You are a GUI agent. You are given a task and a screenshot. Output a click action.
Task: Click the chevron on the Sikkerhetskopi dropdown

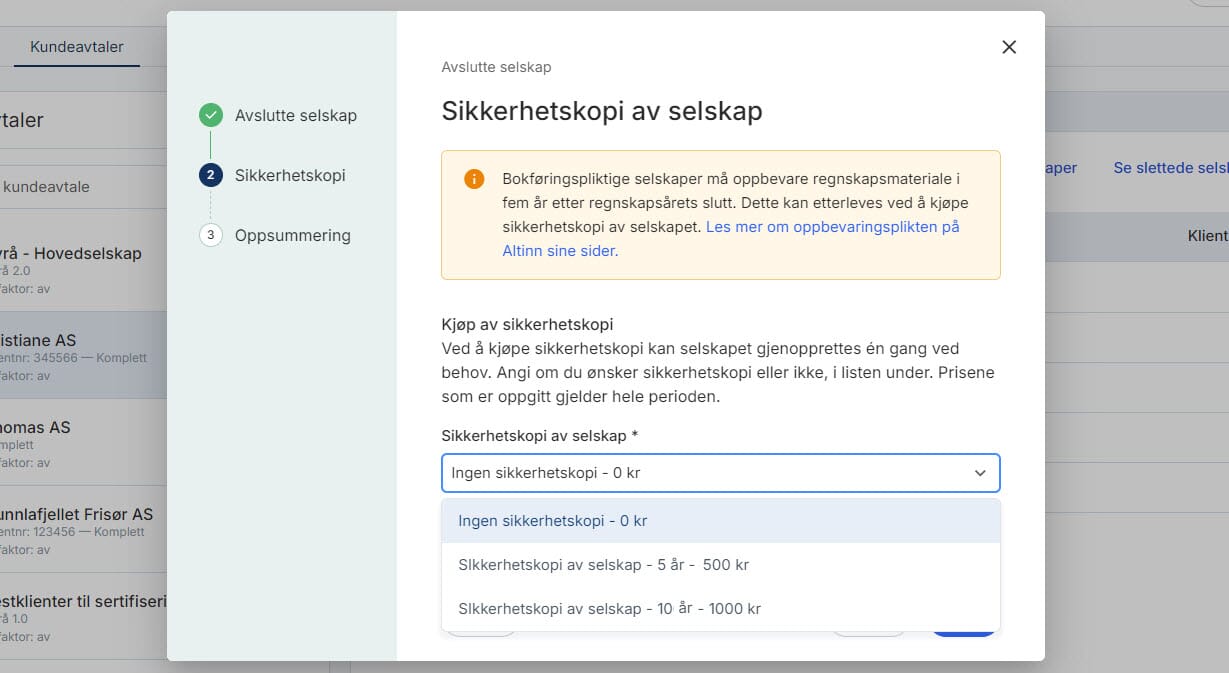(x=979, y=473)
